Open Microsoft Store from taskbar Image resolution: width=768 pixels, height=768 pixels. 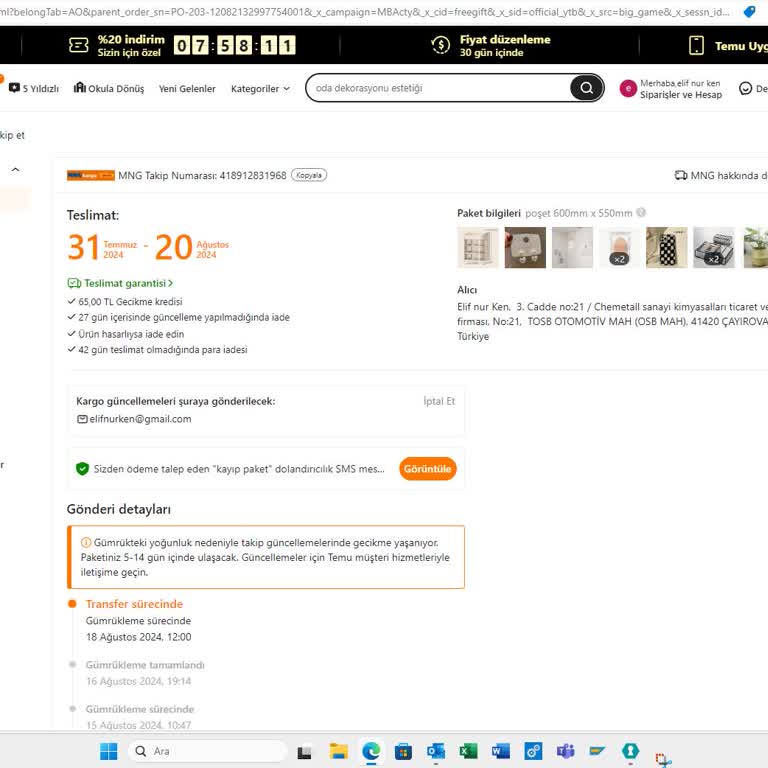pyautogui.click(x=403, y=751)
